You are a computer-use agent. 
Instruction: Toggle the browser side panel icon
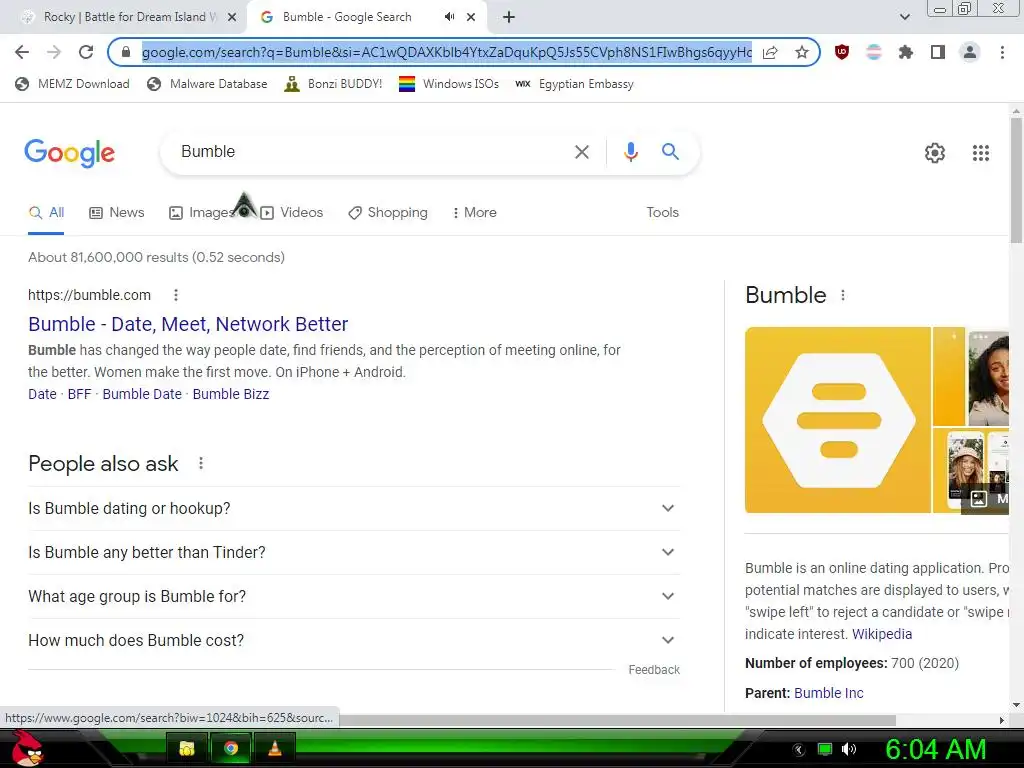point(938,52)
